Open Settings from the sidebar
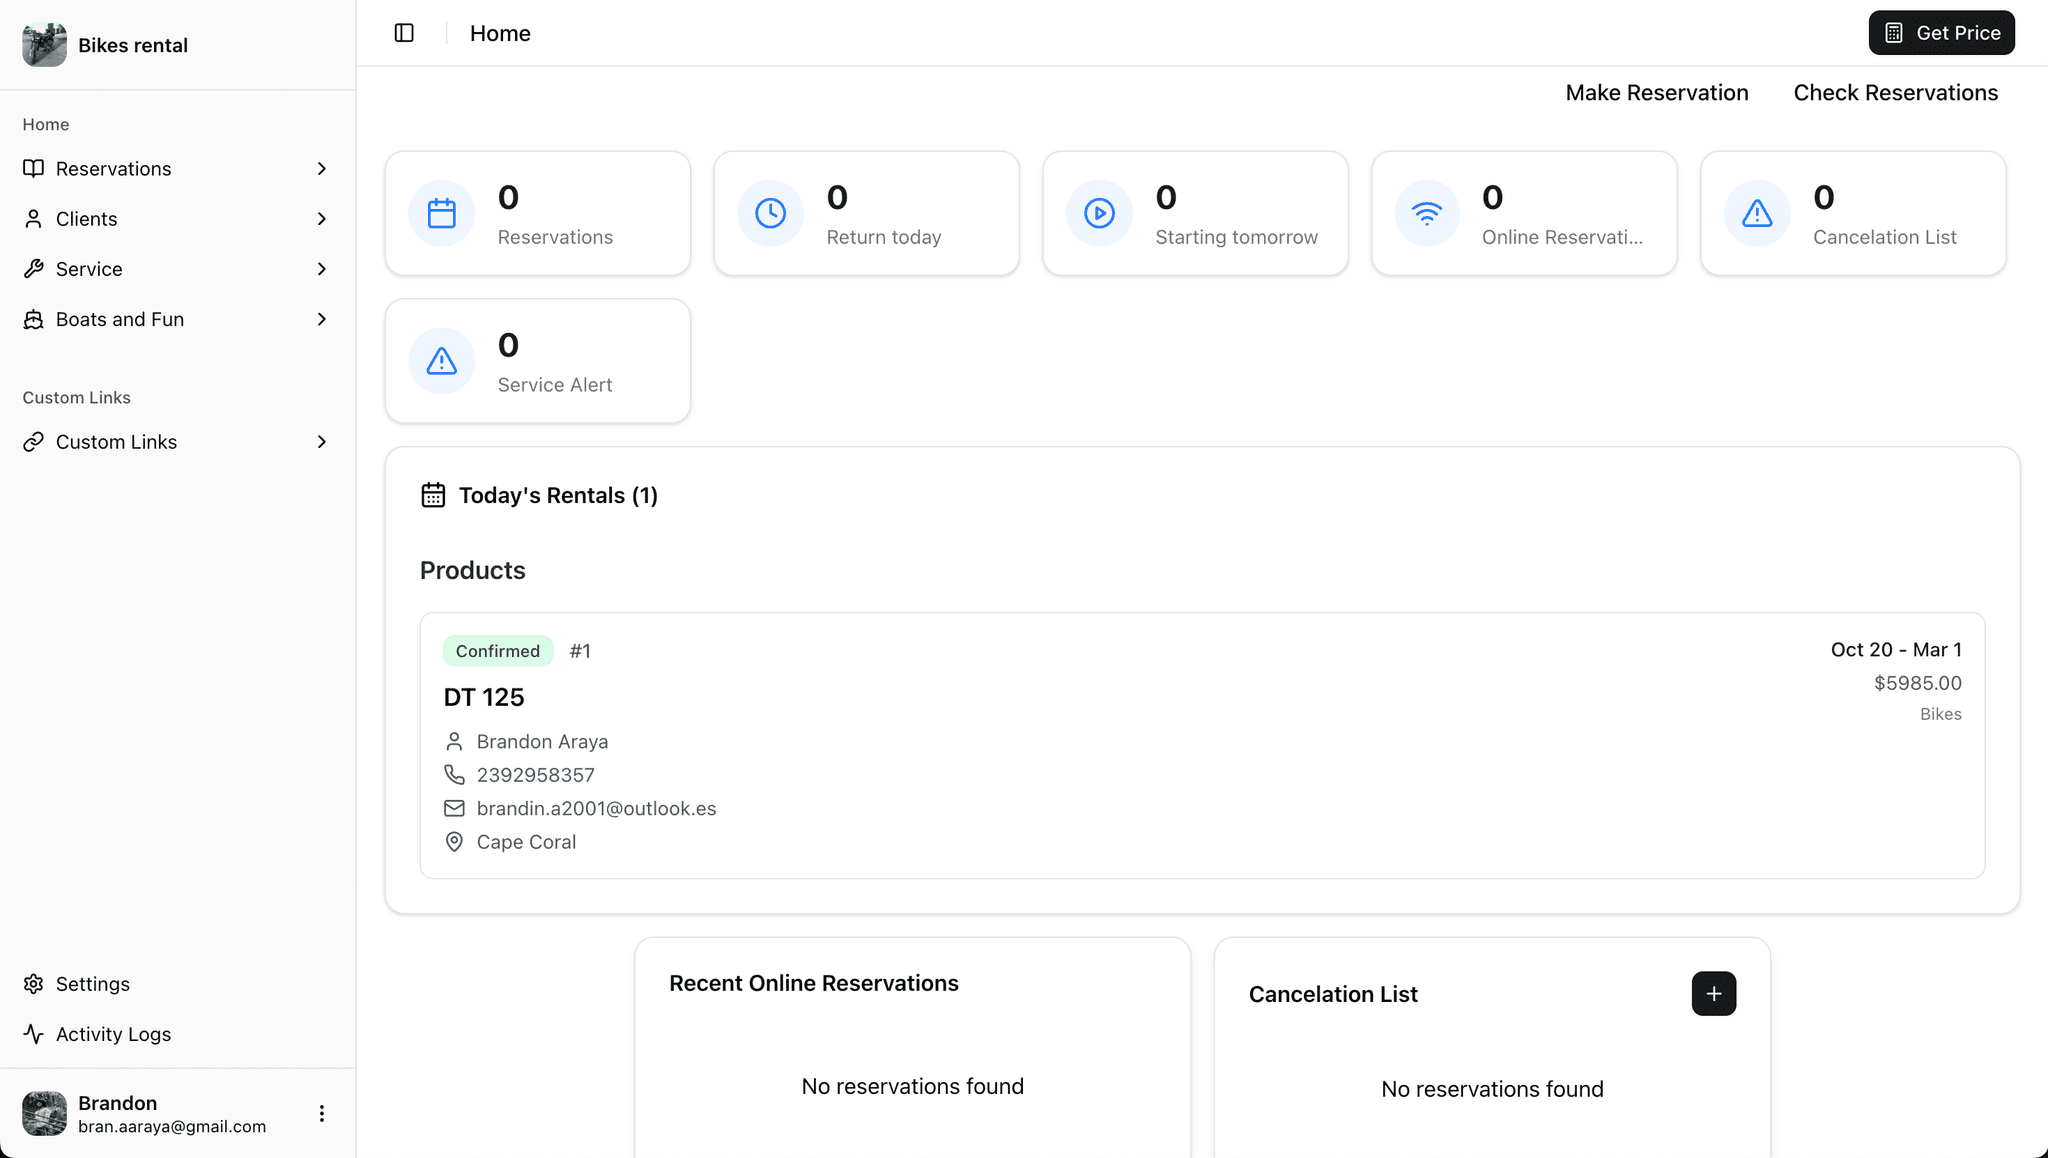 pos(92,984)
